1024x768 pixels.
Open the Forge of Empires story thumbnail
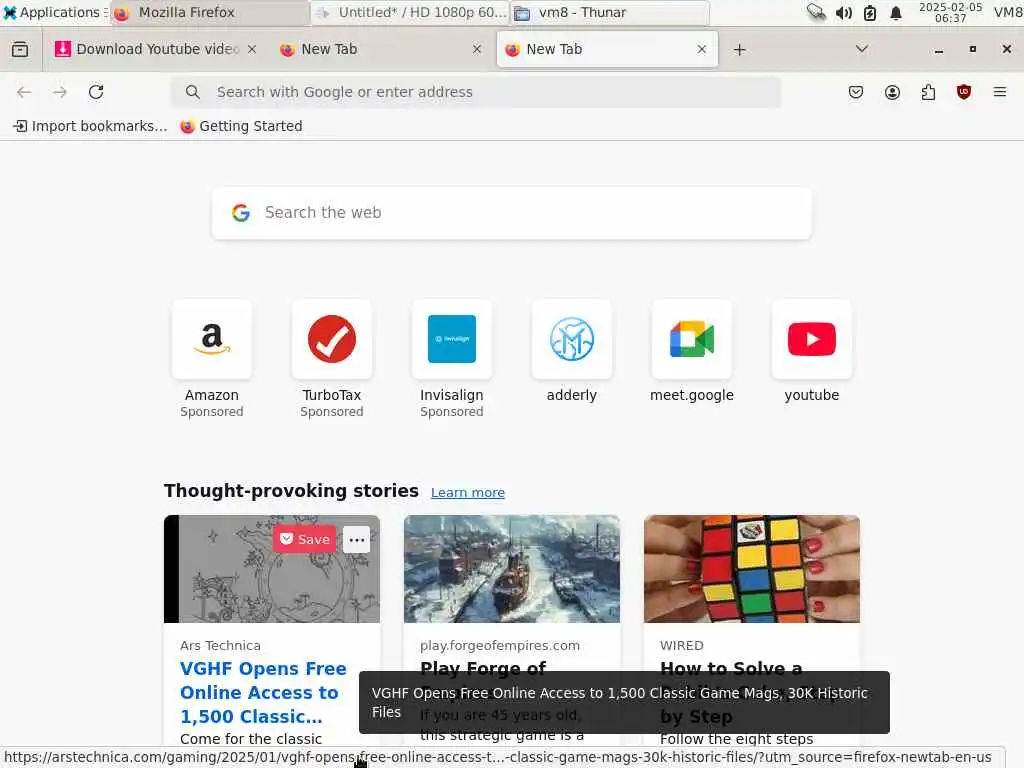pos(511,569)
